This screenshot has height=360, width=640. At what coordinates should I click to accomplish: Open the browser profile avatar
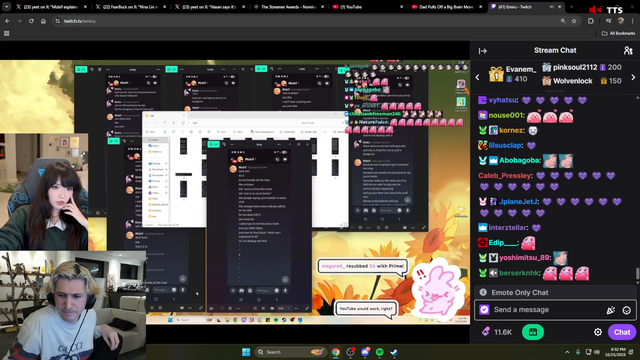coord(621,21)
